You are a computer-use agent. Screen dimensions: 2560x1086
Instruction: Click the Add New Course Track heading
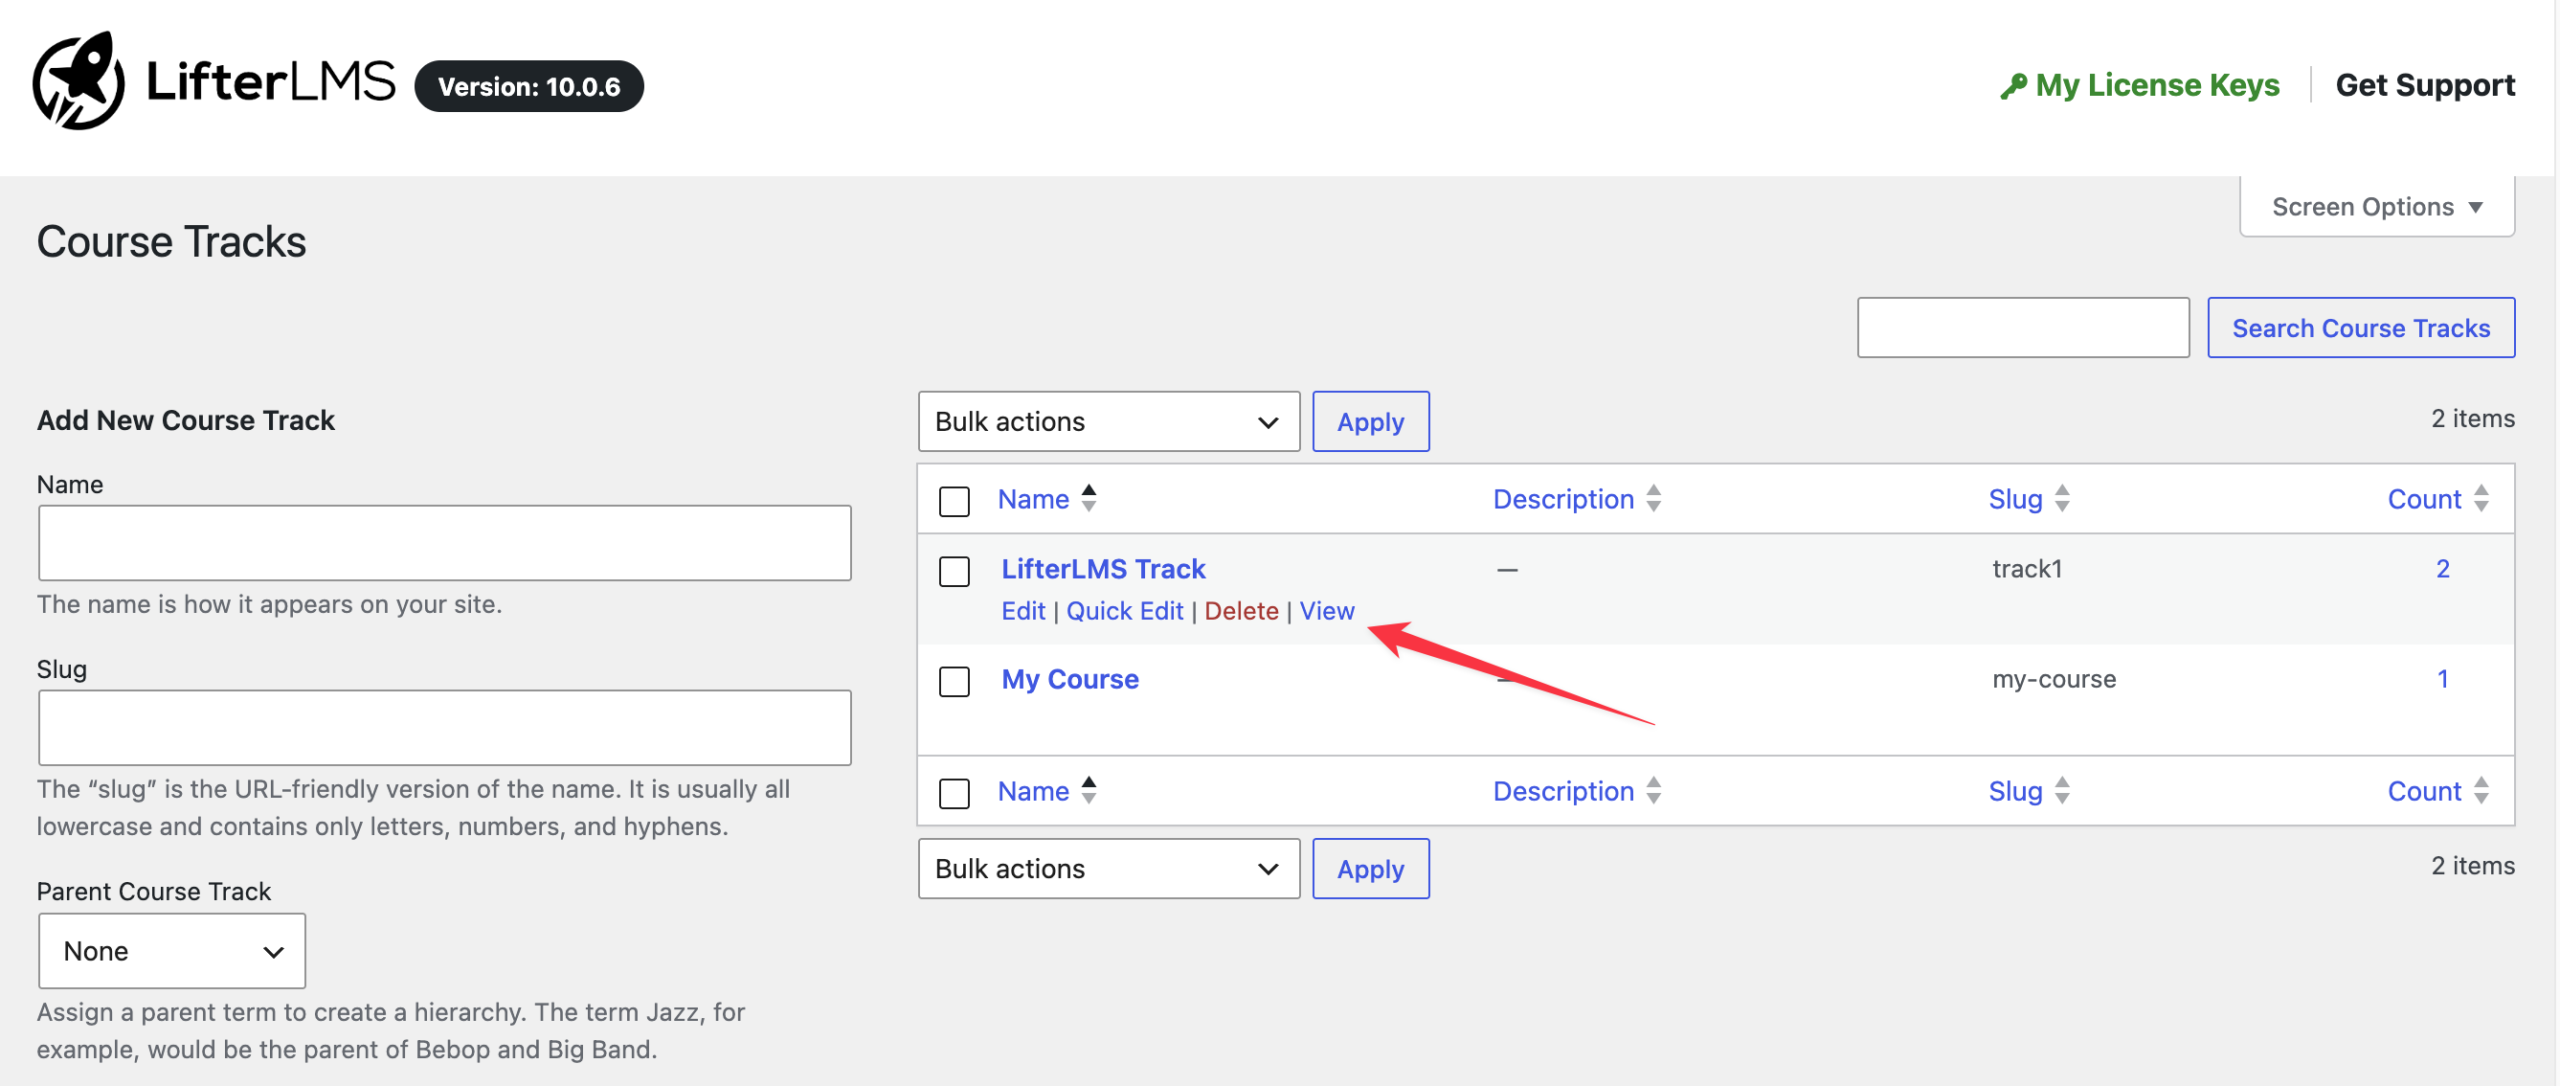point(185,420)
